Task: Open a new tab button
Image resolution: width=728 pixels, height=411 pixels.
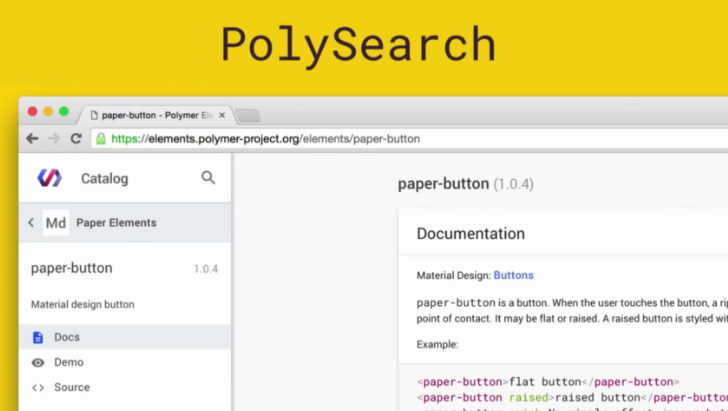Action: (248, 115)
